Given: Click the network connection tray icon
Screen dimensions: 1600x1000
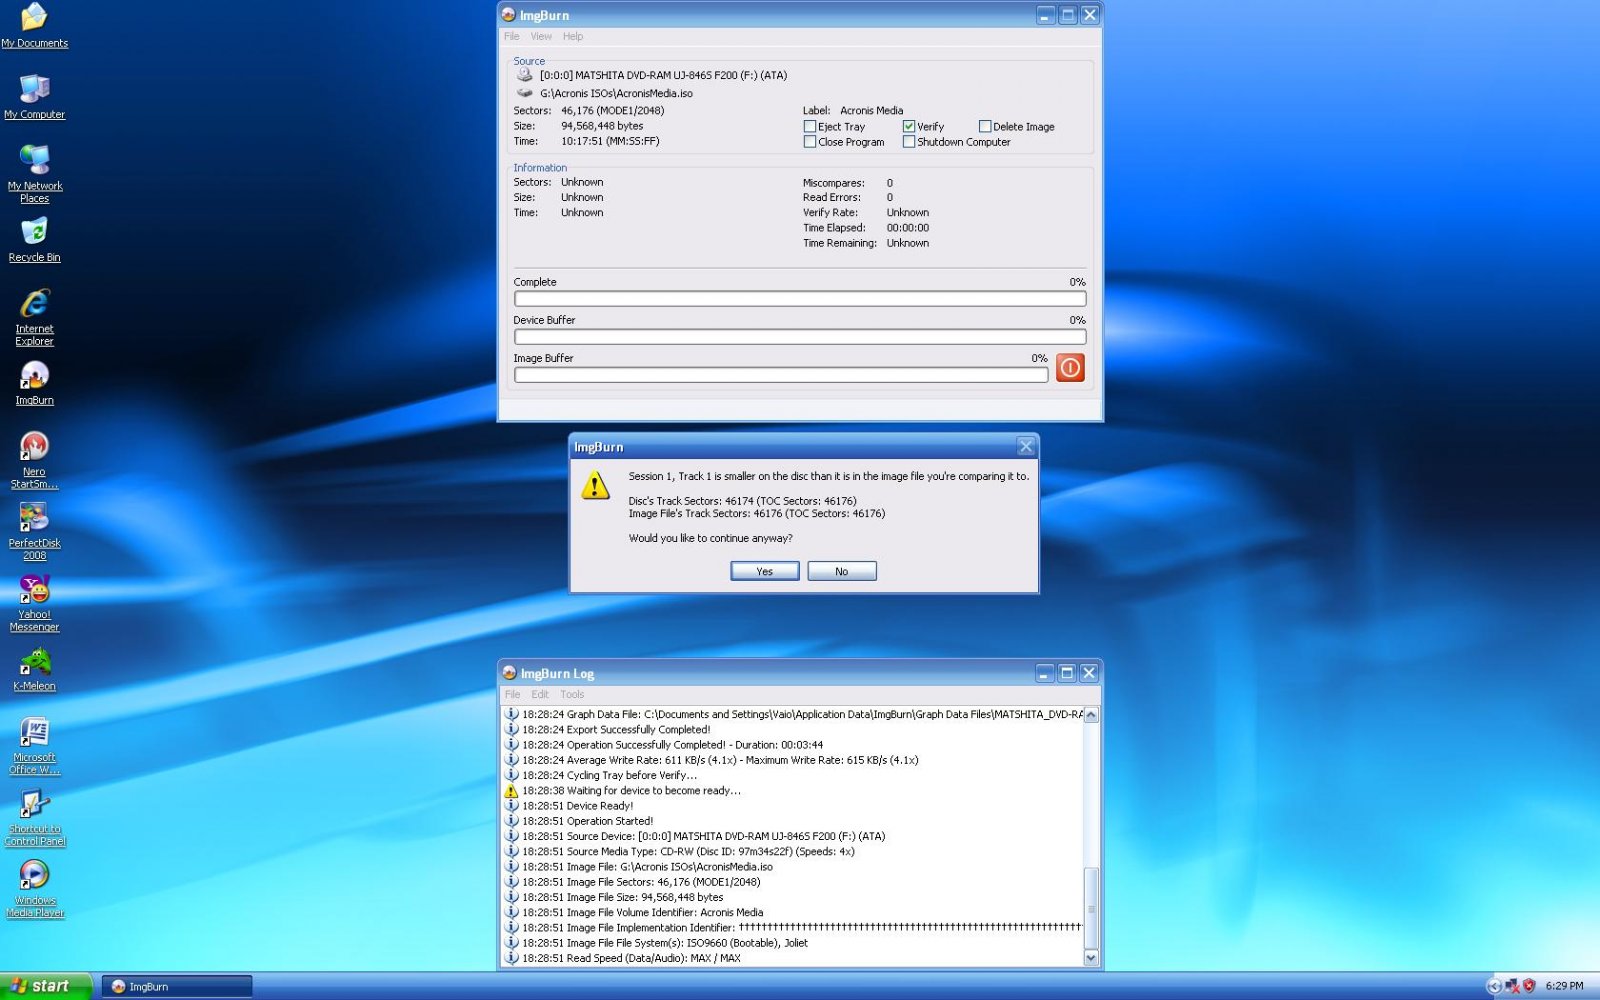Looking at the screenshot, I should click(1512, 986).
